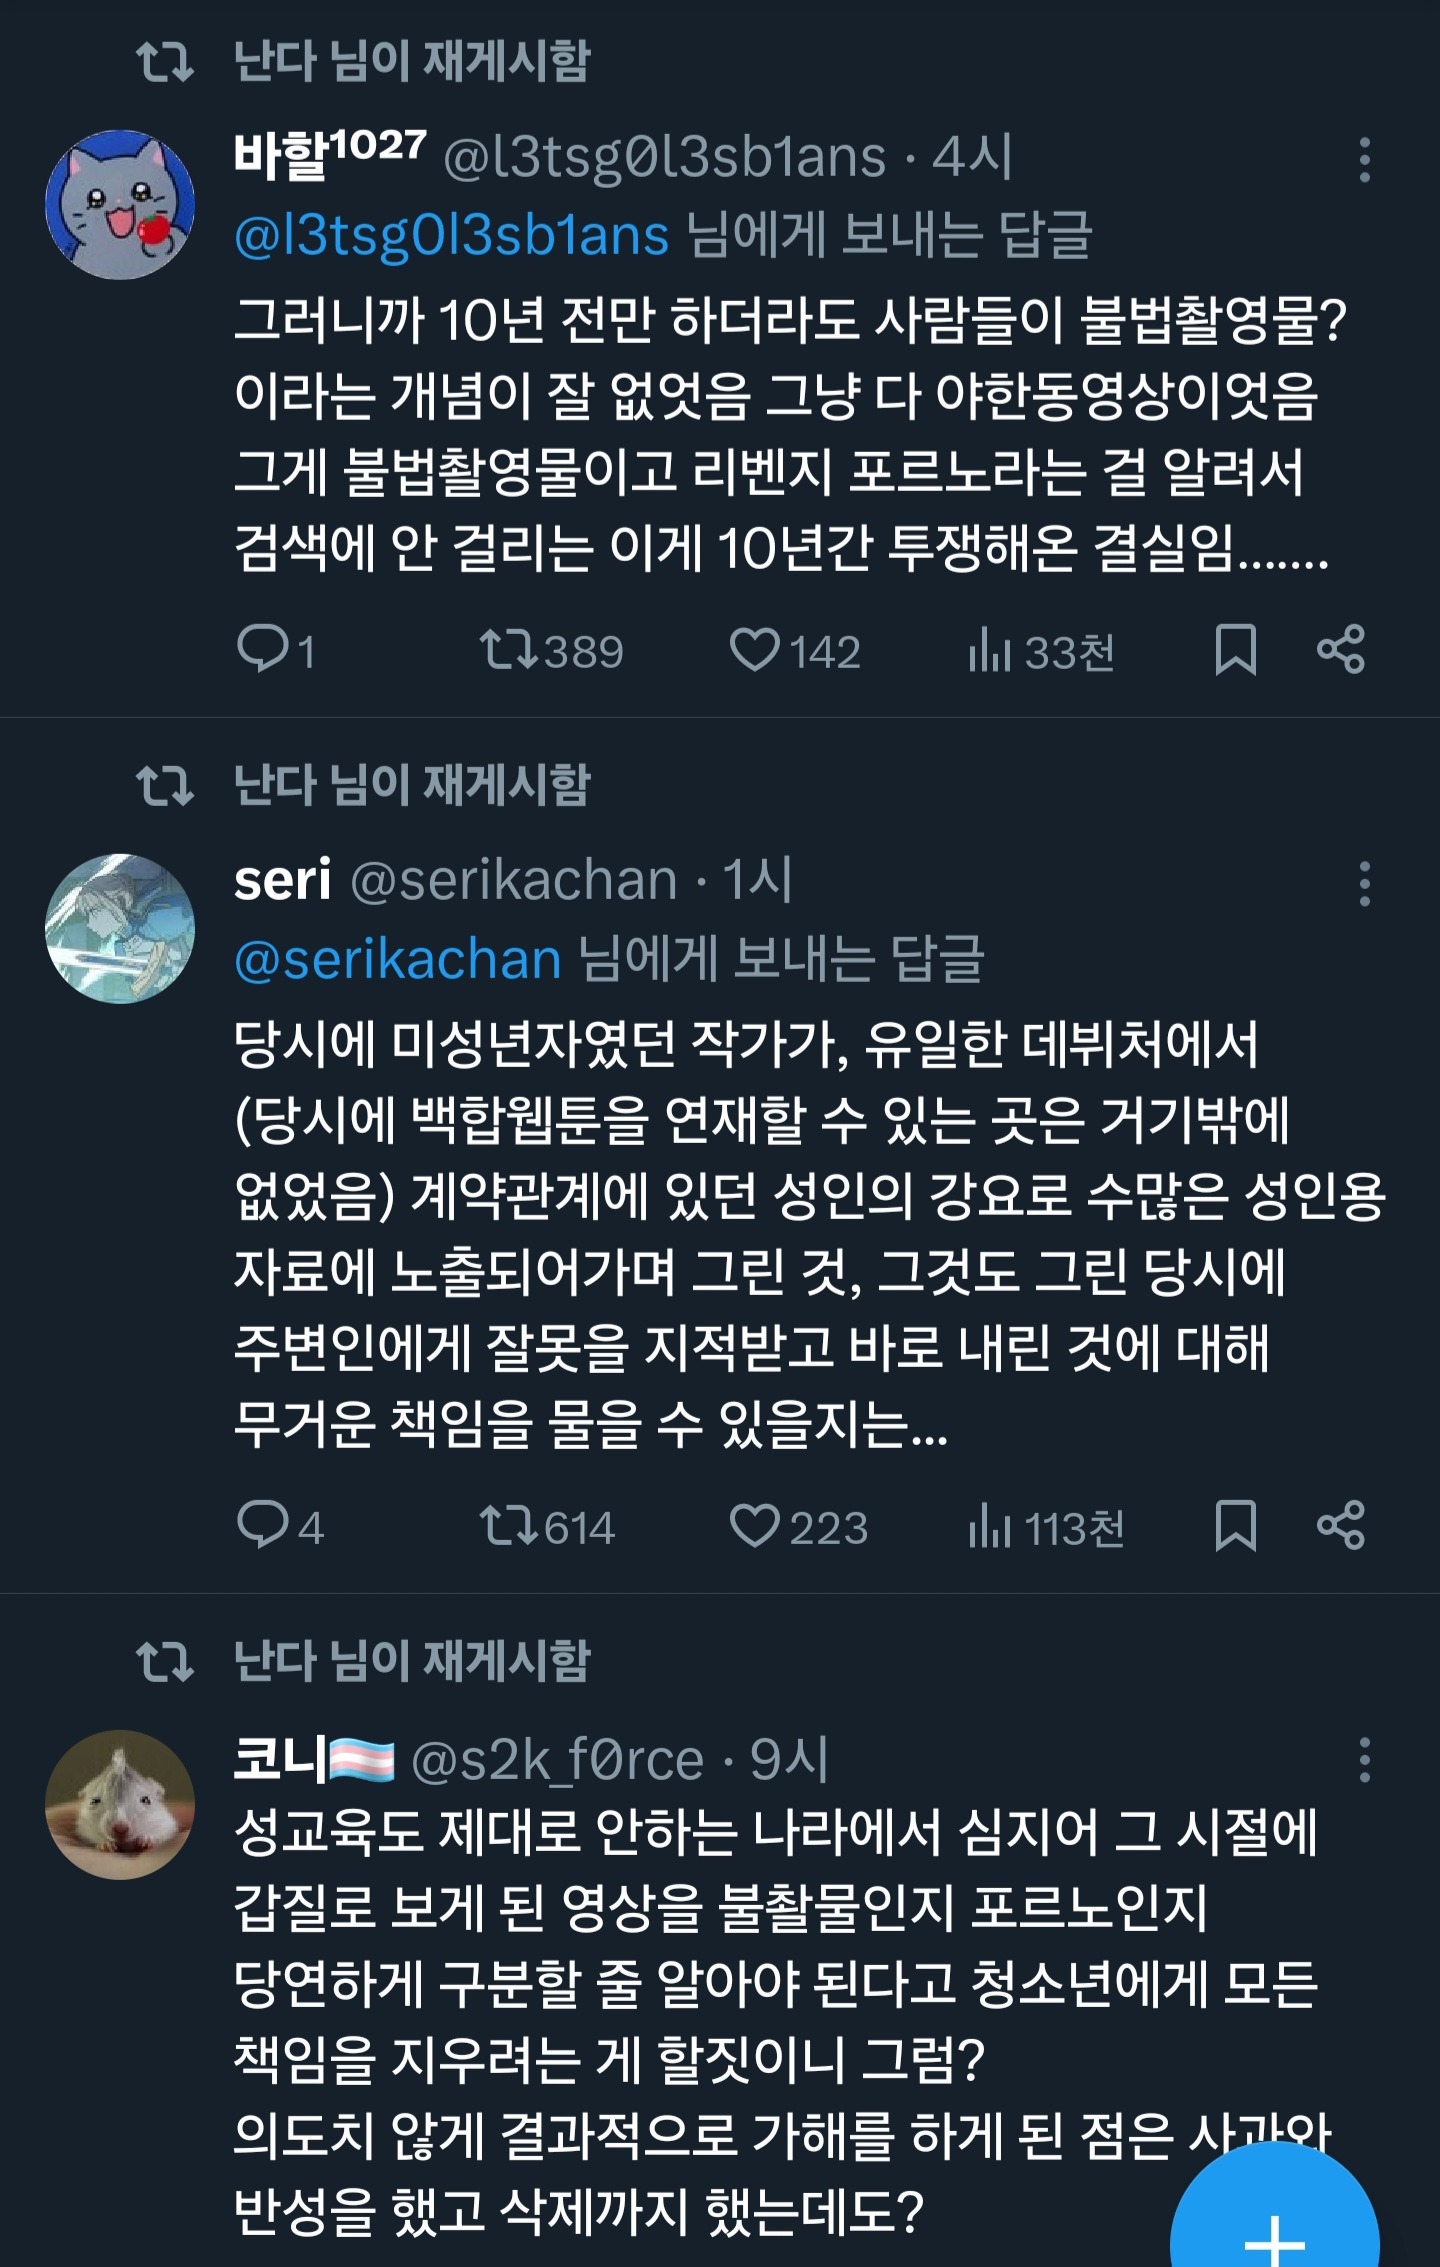This screenshot has height=2267, width=1440.
Task: Bookmark 바할1027's tweet
Action: click(x=1235, y=649)
